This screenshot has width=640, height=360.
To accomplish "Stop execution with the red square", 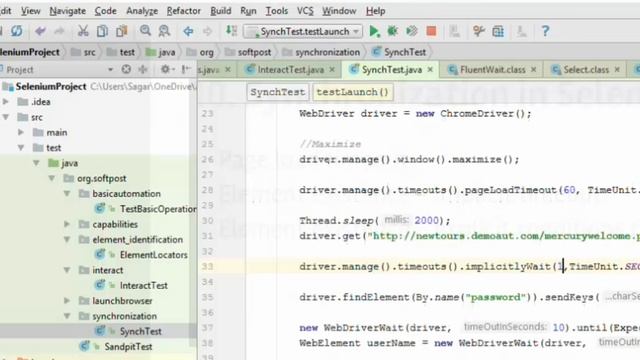I will pos(431,31).
